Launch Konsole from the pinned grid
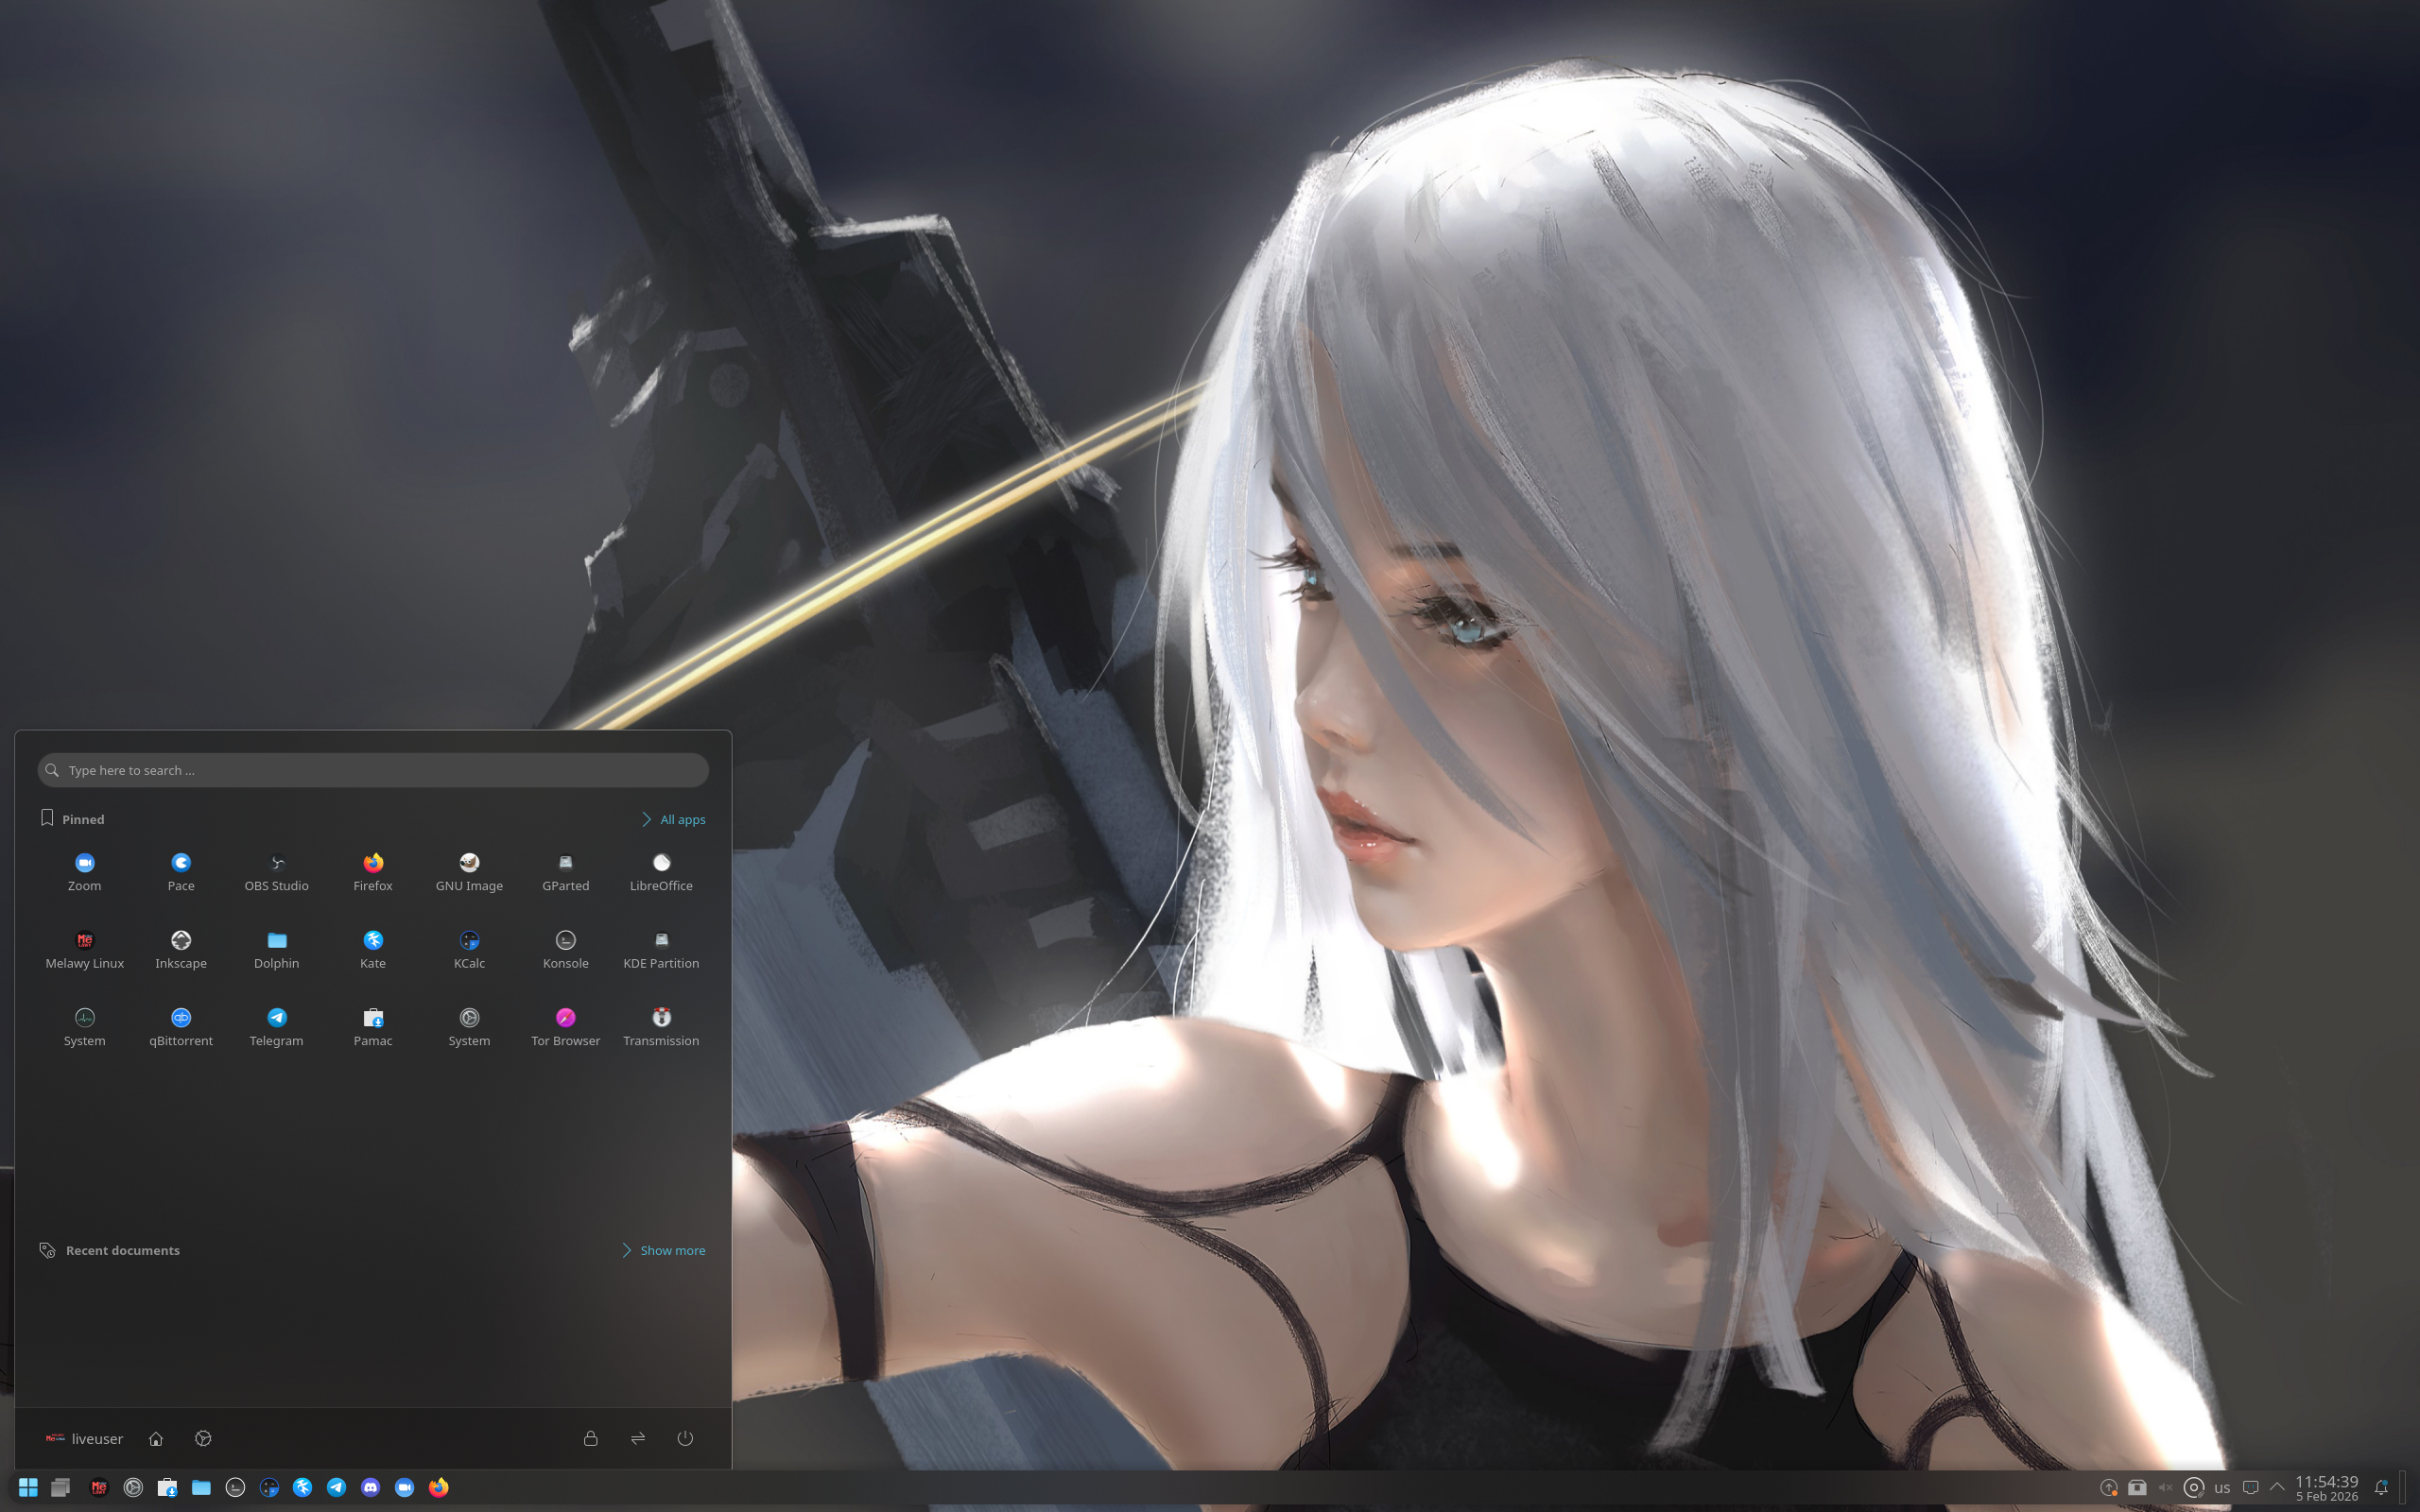2420x1512 pixels. pos(565,950)
